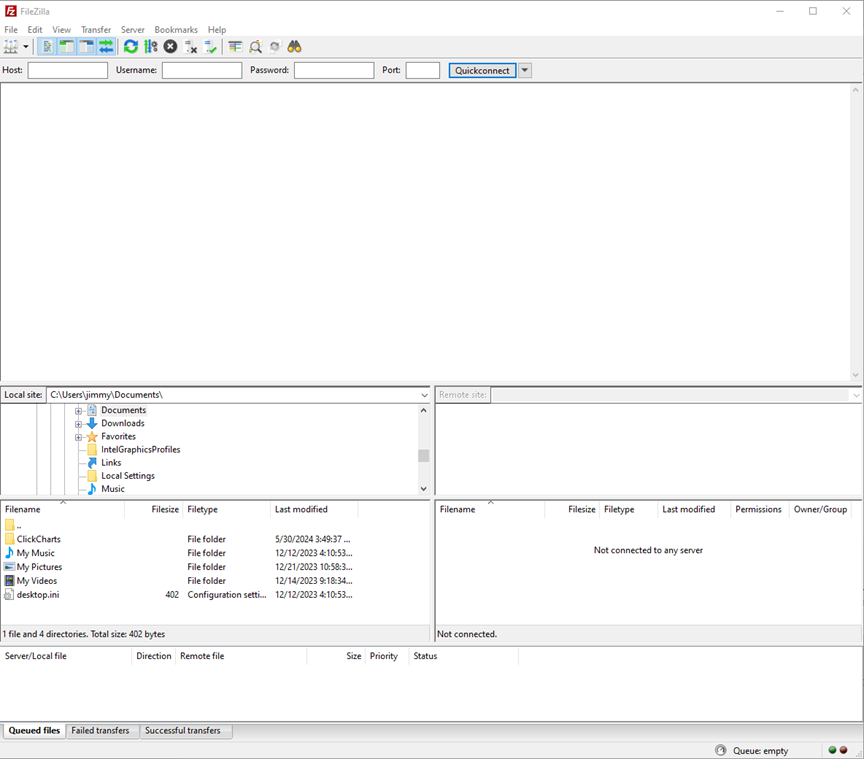Screen dimensions: 864x759
Task: Click the local directory tree scrollbar thumb
Action: 423,456
